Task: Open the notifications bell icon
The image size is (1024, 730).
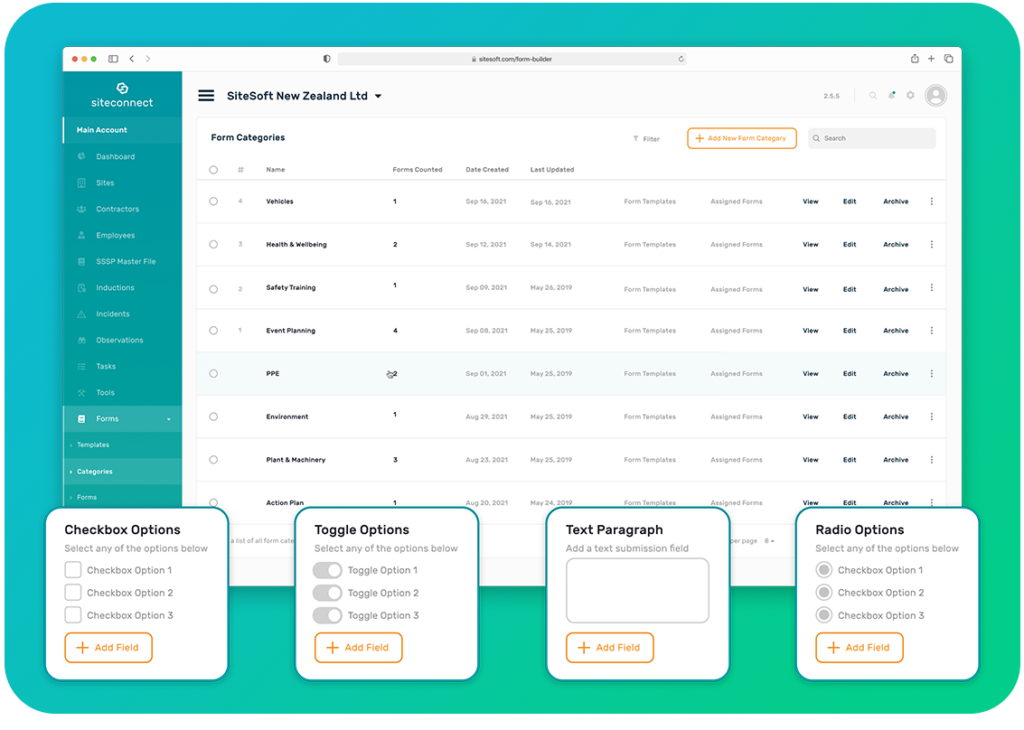Action: coord(891,96)
